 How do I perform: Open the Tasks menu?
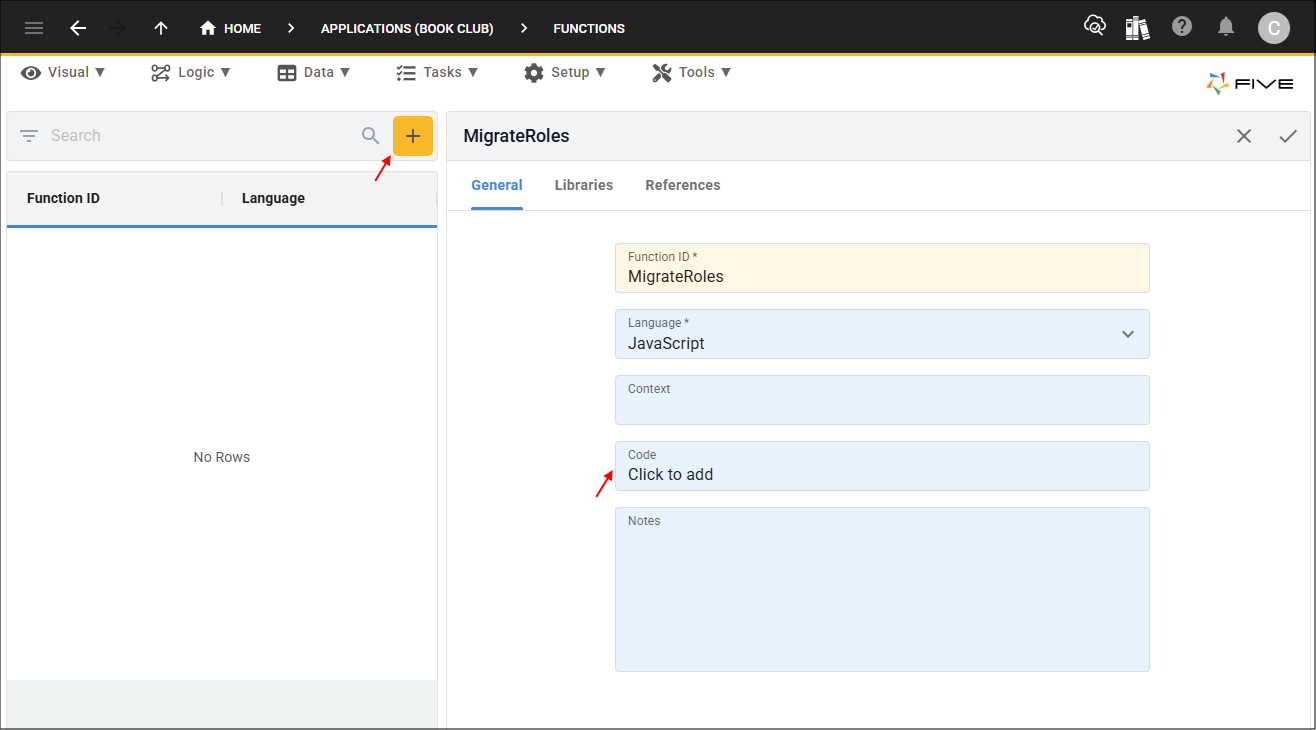tap(437, 72)
